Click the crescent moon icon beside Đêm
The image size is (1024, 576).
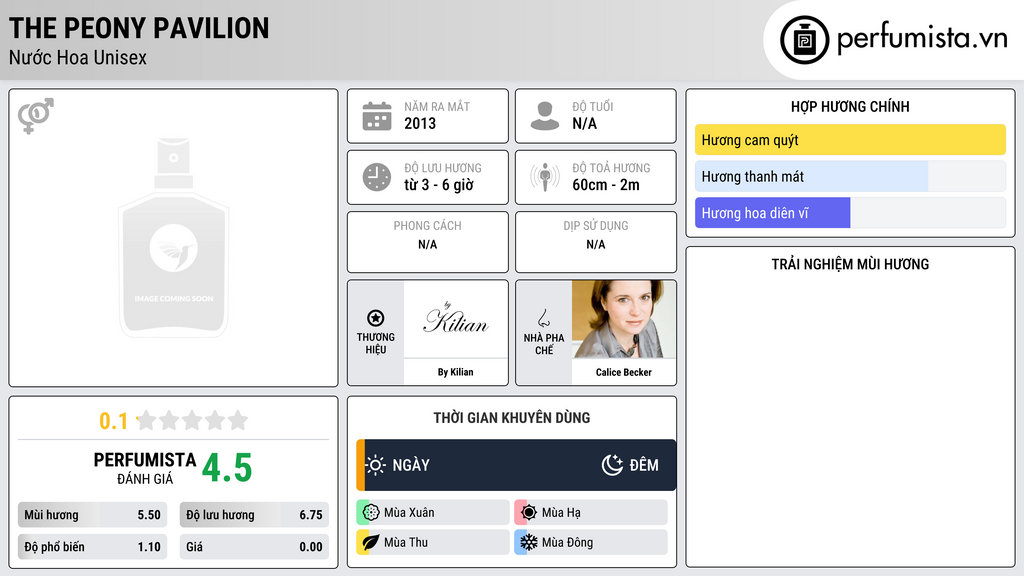click(x=612, y=465)
